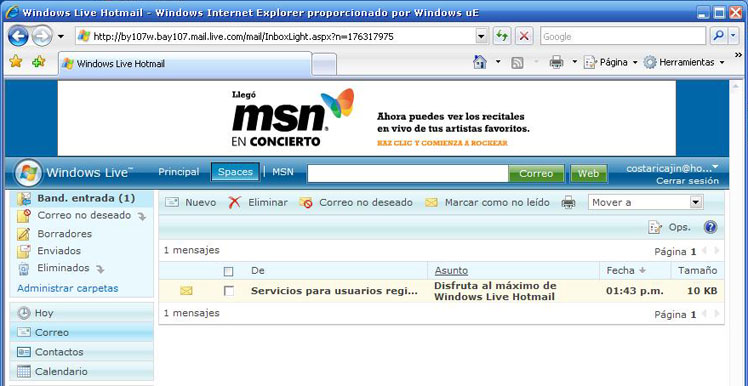Open the Herramientas menu
This screenshot has height=386, width=748.
pos(684,63)
